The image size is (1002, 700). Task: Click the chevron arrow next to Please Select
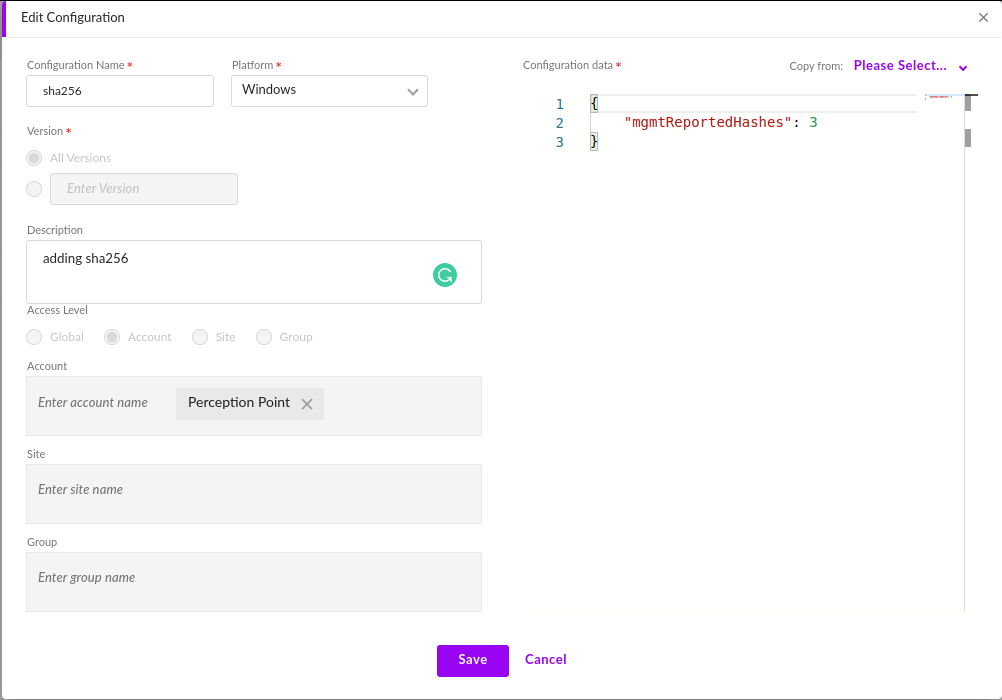[963, 68]
